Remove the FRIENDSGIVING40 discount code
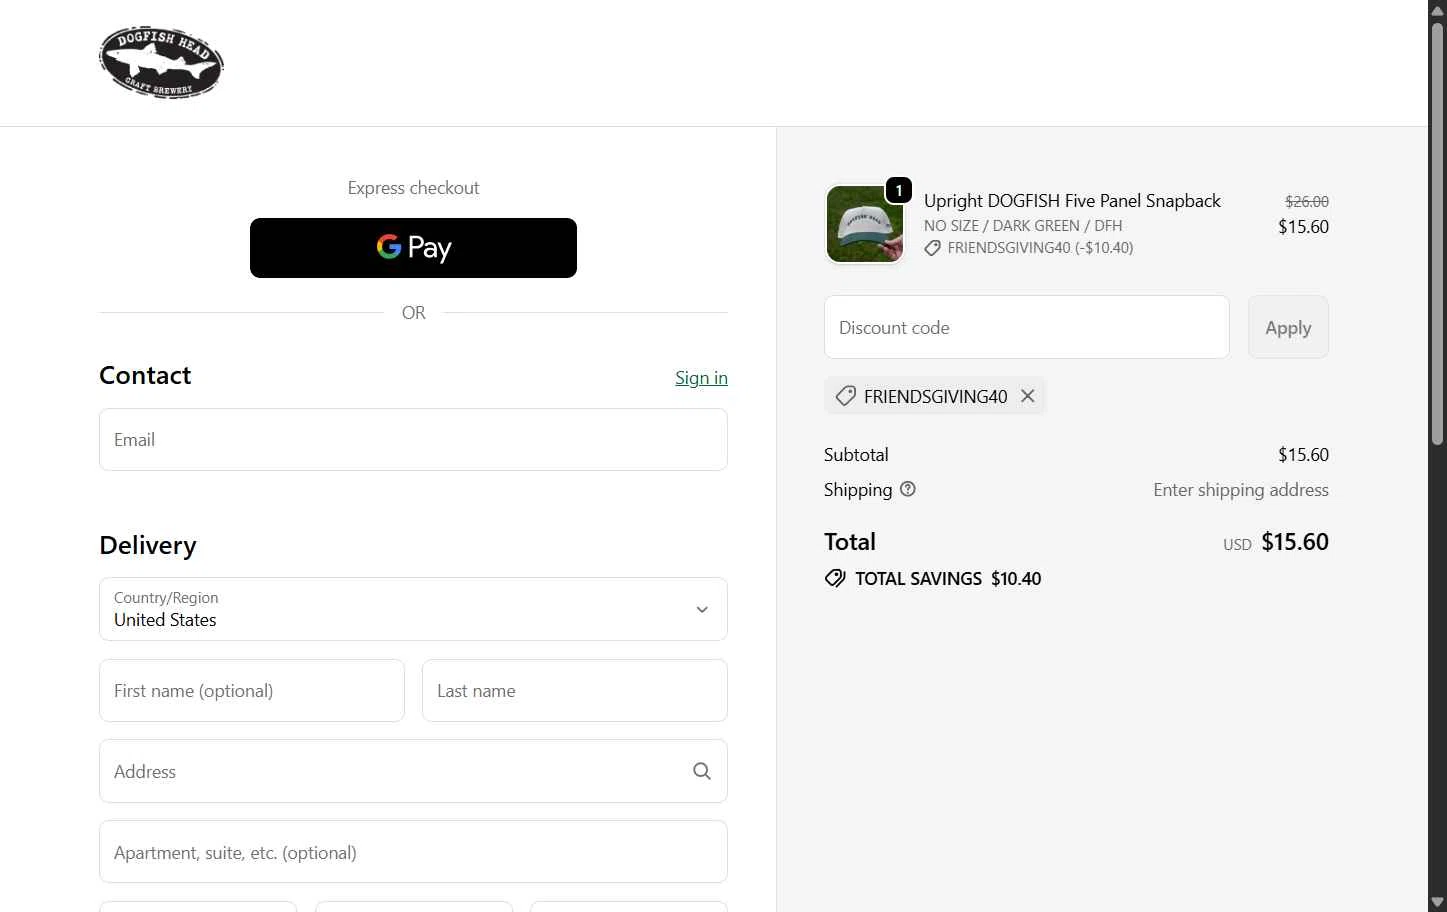This screenshot has height=912, width=1447. pos(1028,396)
